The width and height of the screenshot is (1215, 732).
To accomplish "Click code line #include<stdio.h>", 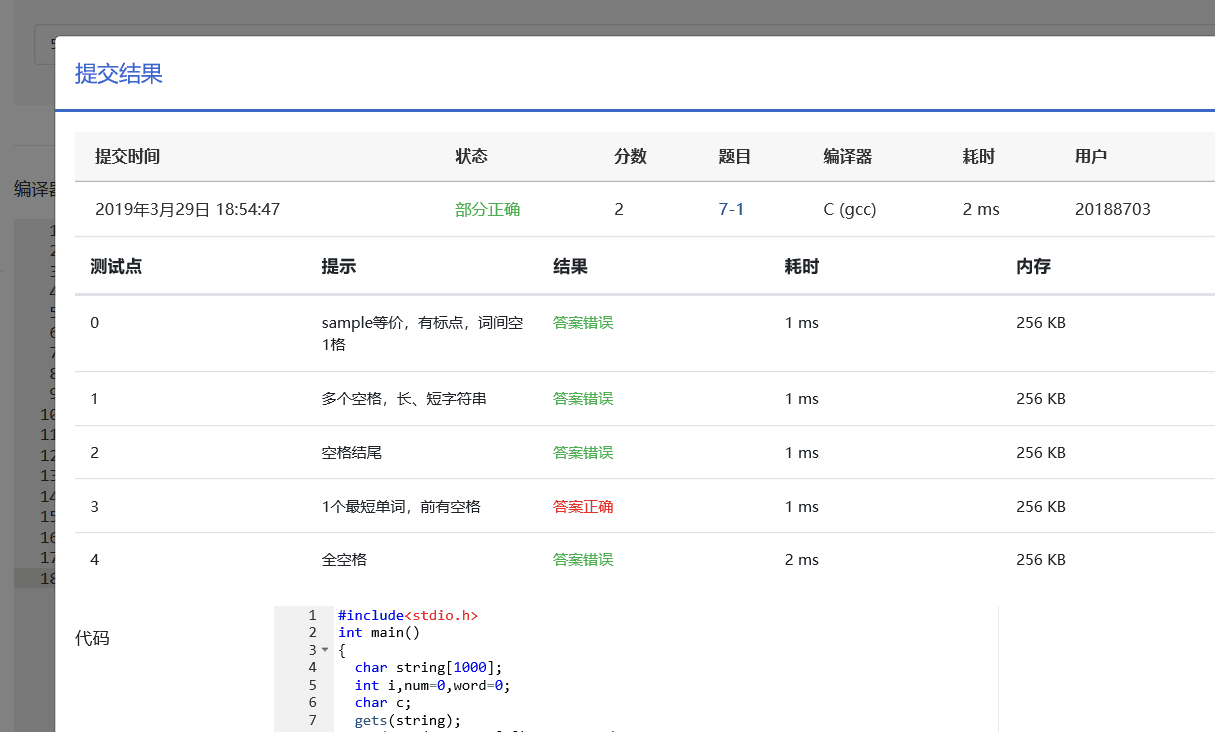I will (408, 615).
